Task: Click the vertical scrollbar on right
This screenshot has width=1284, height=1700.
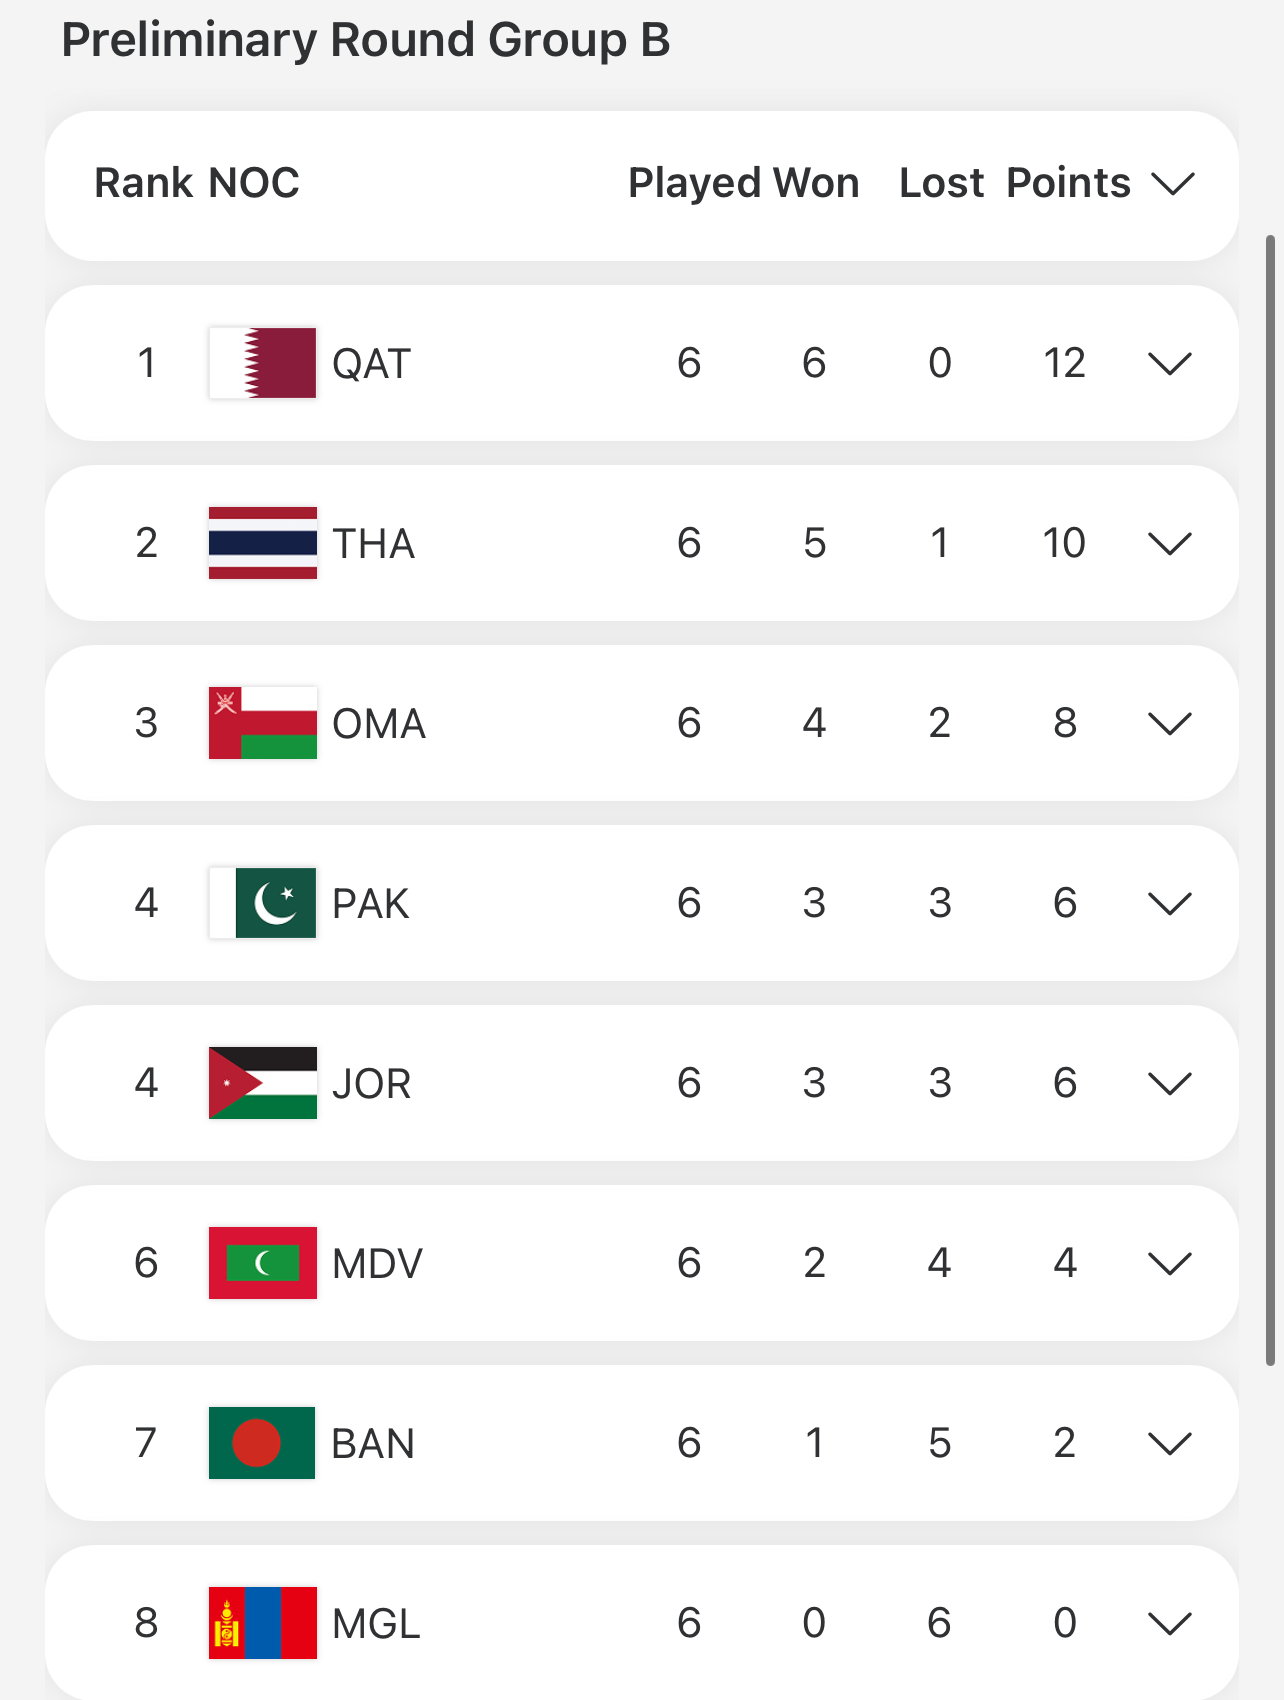Action: pos(1270,800)
